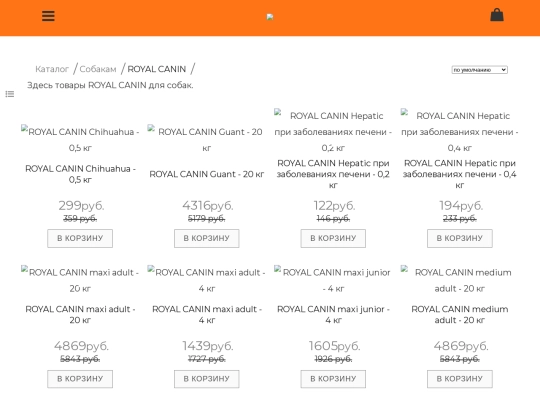Open the ROYAL CANIN Guant - 20 кг title link
Image resolution: width=540 pixels, height=405 pixels.
pyautogui.click(x=207, y=174)
